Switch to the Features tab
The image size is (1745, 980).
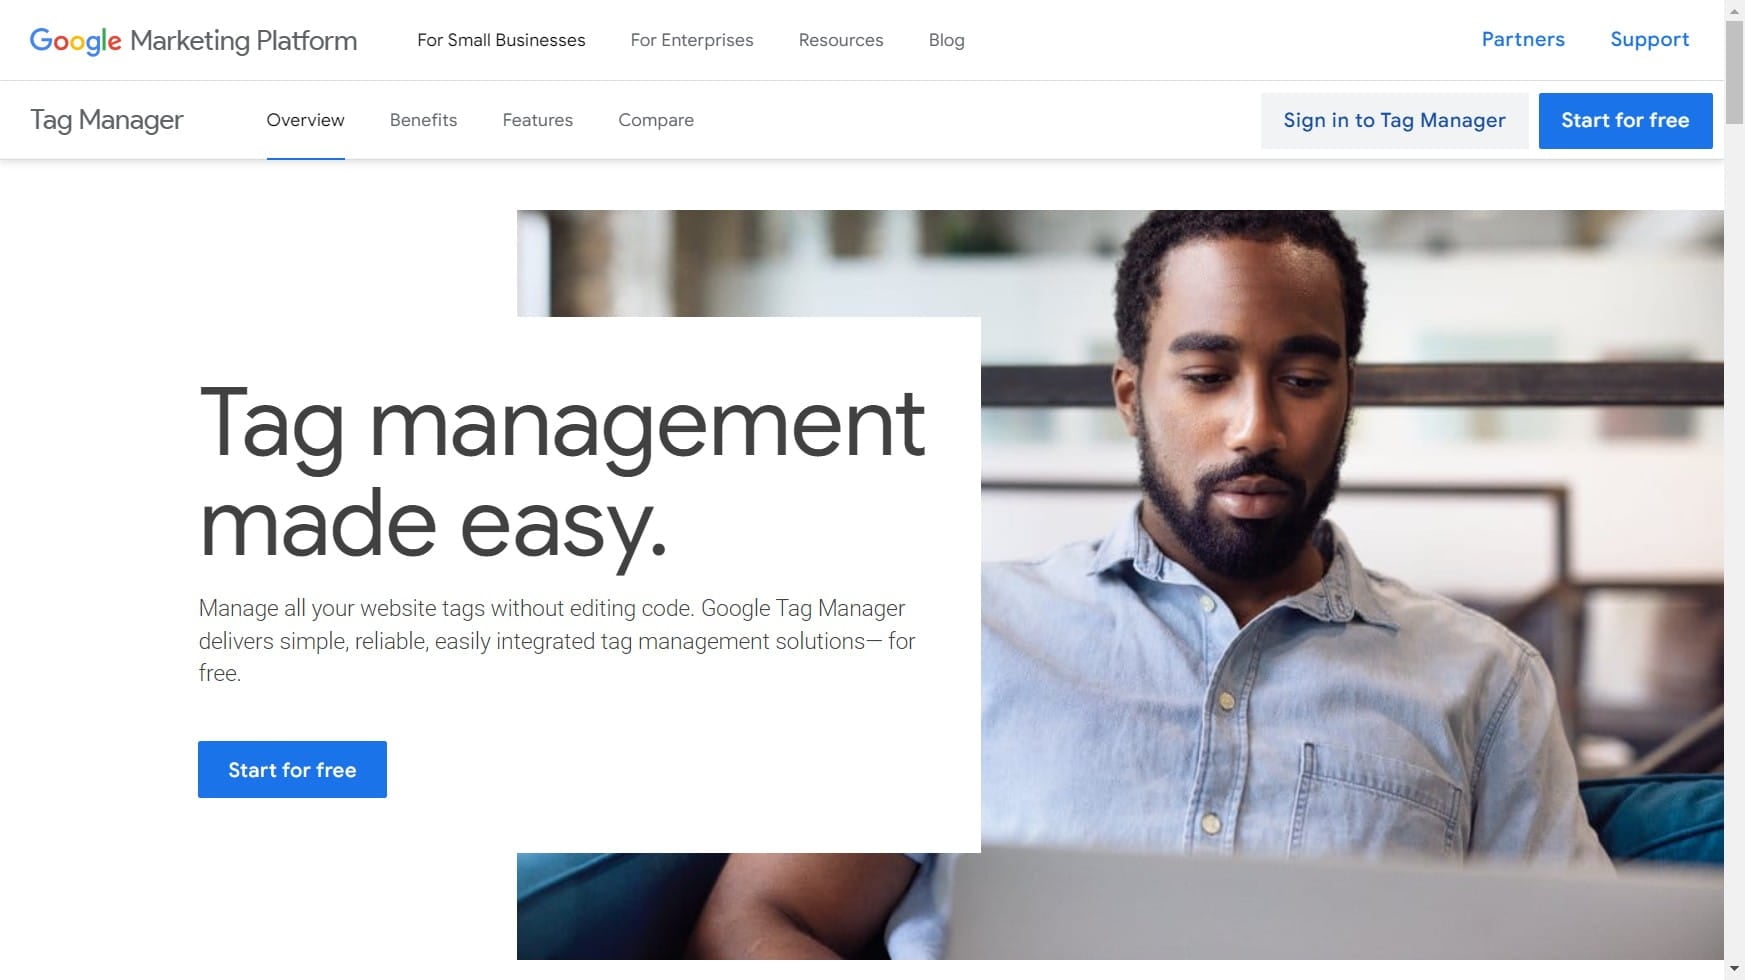[537, 120]
